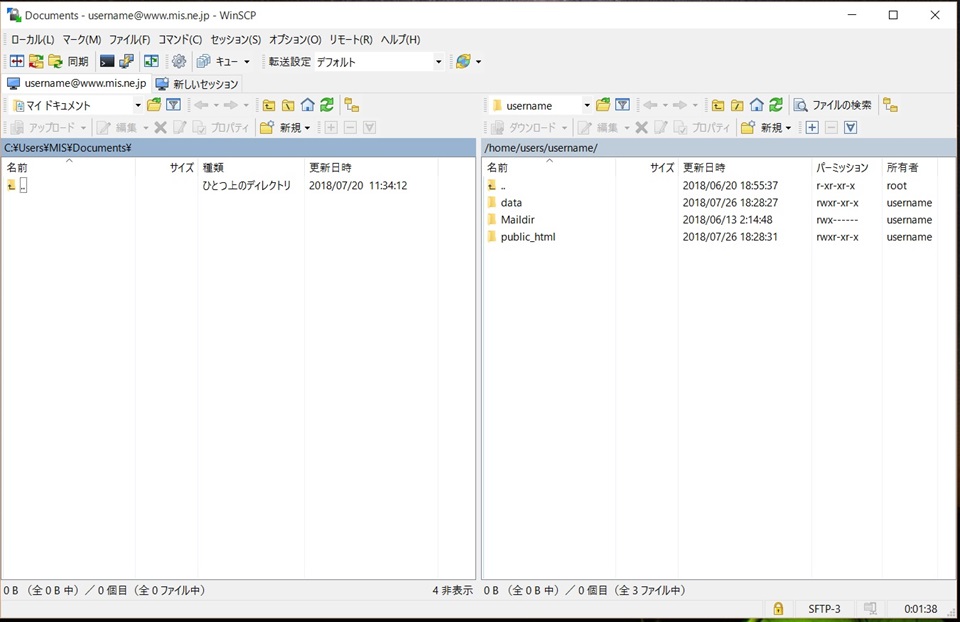Image resolution: width=960 pixels, height=622 pixels.
Task: Select remote parent directory row
Action: 710,185
